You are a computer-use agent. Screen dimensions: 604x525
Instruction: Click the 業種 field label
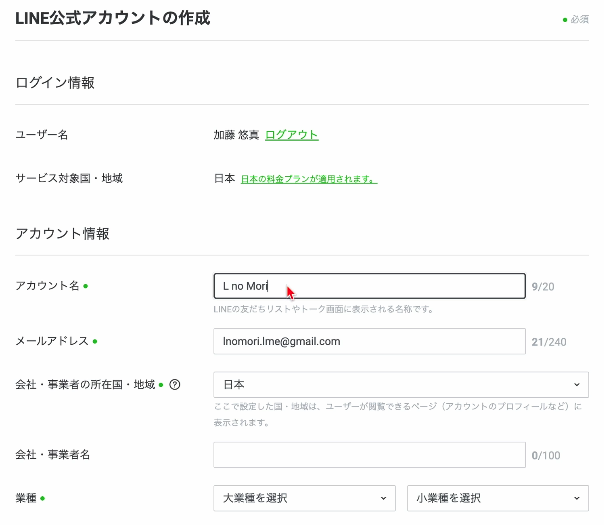[26, 498]
